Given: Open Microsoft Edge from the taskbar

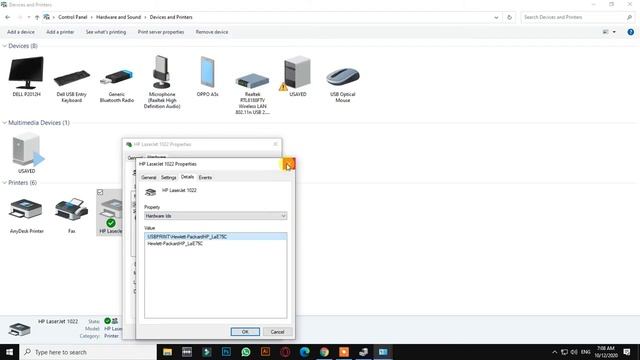Looking at the screenshot, I should click(x=304, y=352).
